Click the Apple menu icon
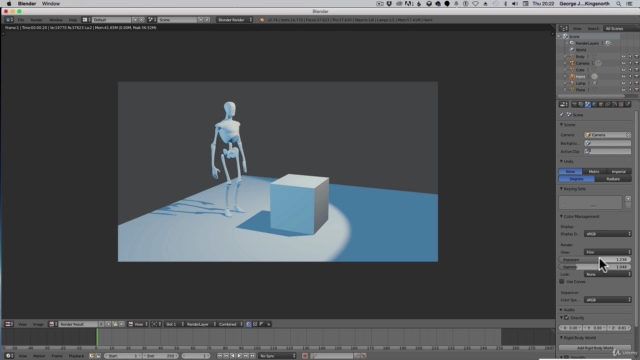The height and width of the screenshot is (360, 640). click(9, 4)
